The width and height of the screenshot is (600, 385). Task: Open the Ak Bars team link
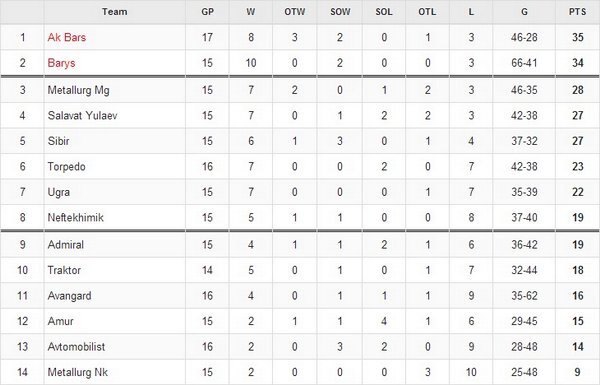click(67, 37)
